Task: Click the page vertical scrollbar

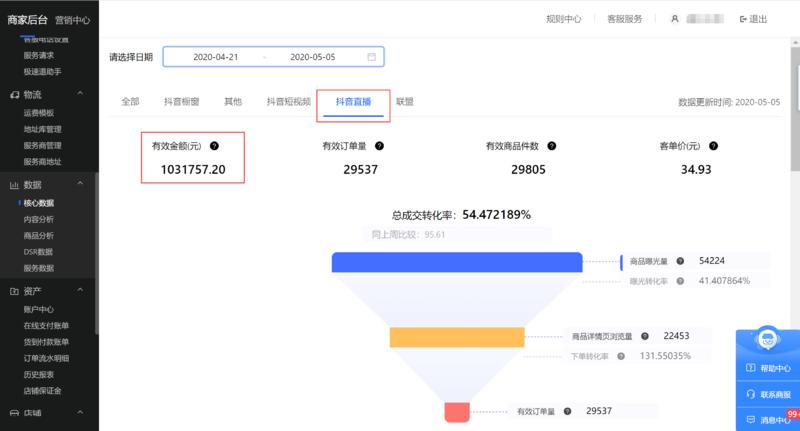Action: click(x=795, y=110)
